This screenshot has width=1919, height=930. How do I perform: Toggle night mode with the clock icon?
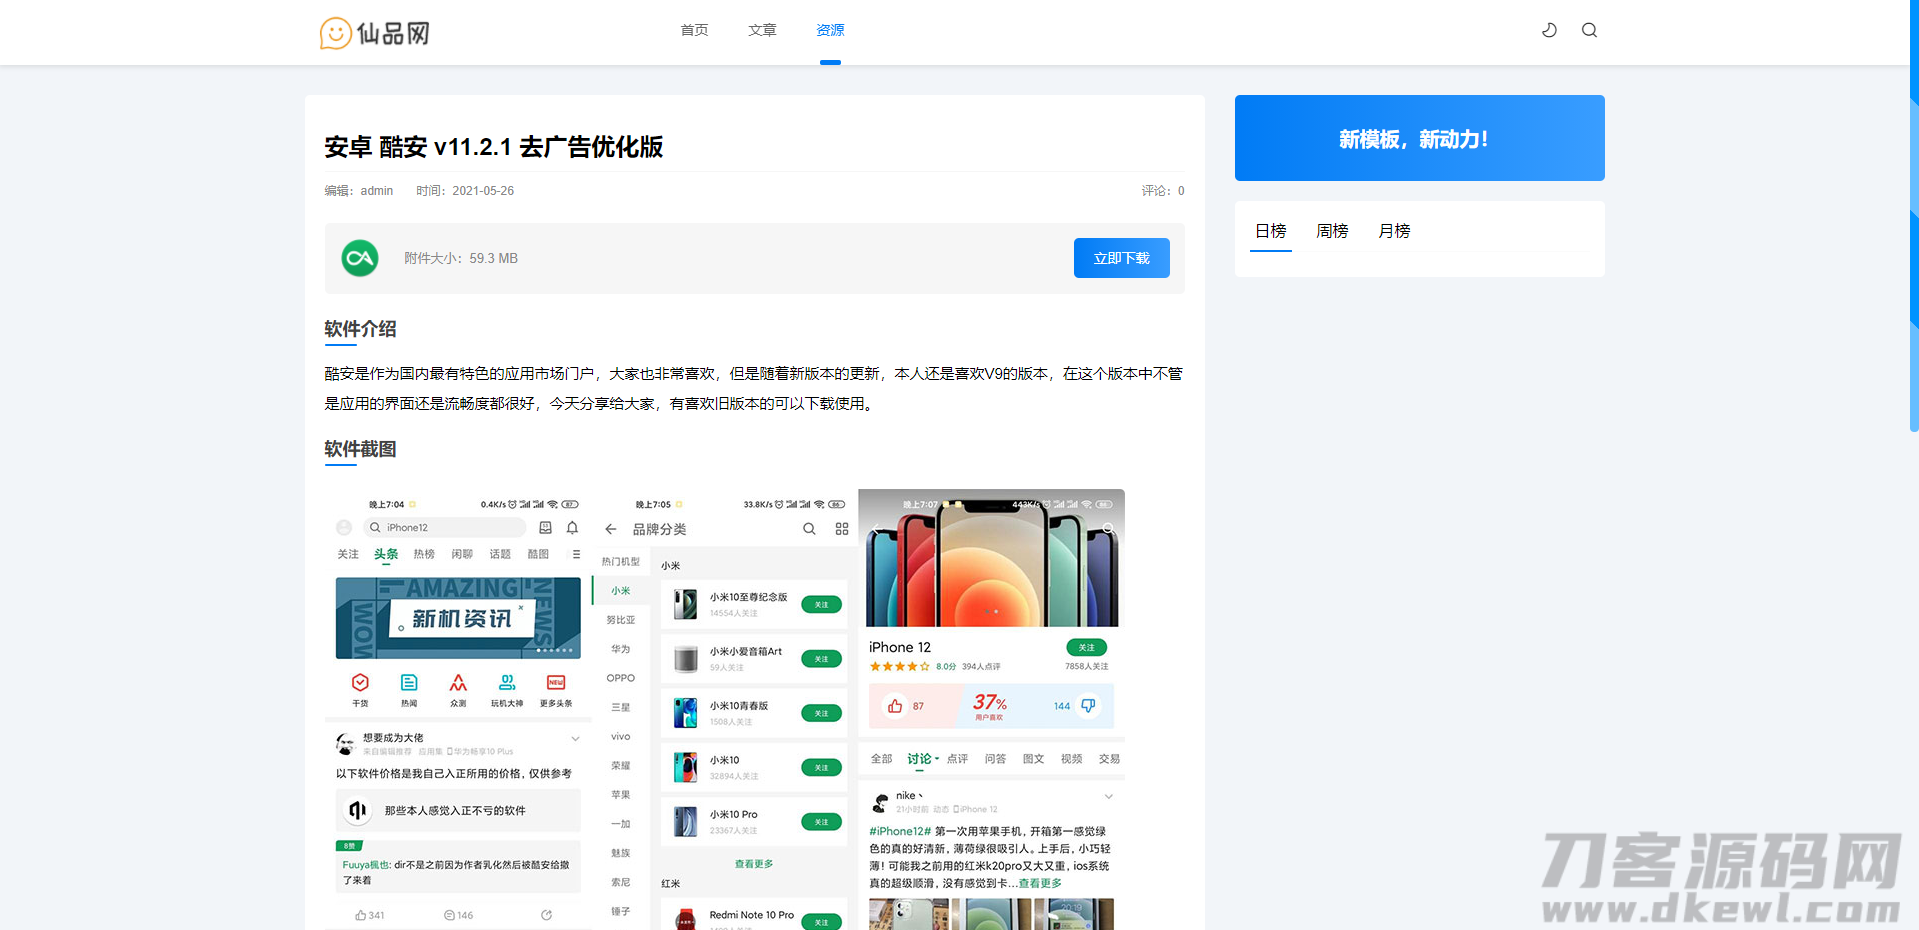(x=1549, y=30)
